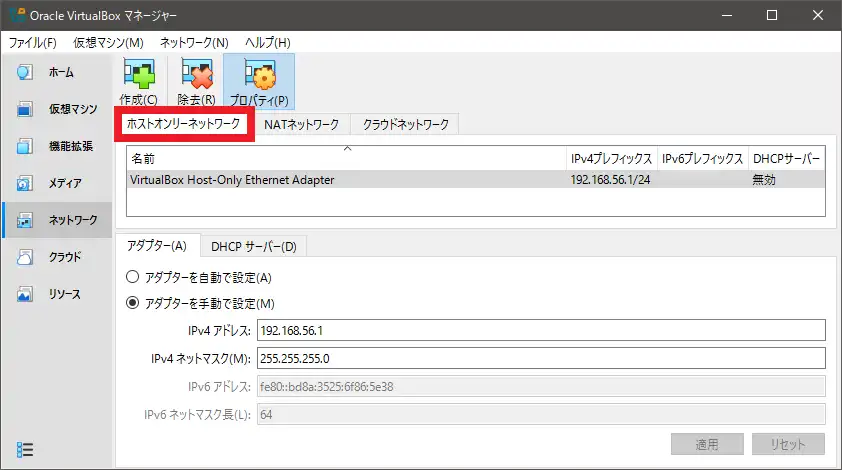The width and height of the screenshot is (842, 470).
Task: Switch to DHCP Server (DHCP サーバー) tab
Action: coord(253,247)
